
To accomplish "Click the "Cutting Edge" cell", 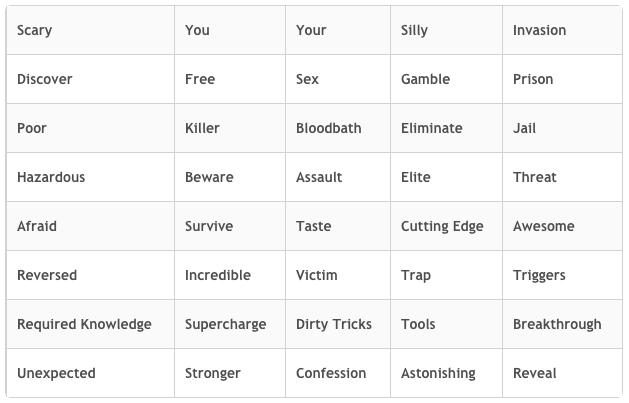I will click(x=442, y=226).
